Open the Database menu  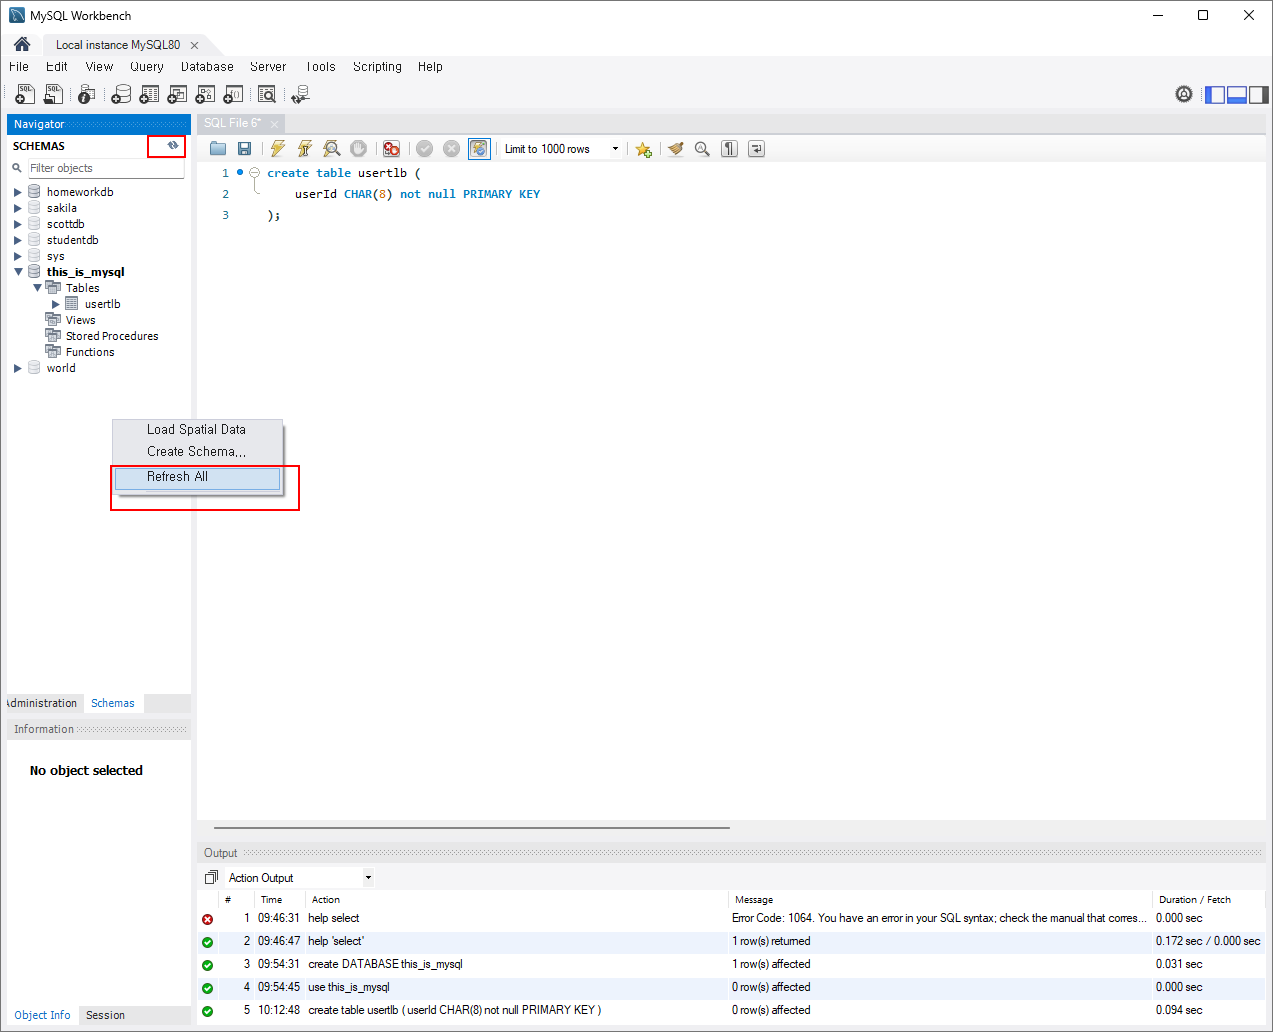207,66
